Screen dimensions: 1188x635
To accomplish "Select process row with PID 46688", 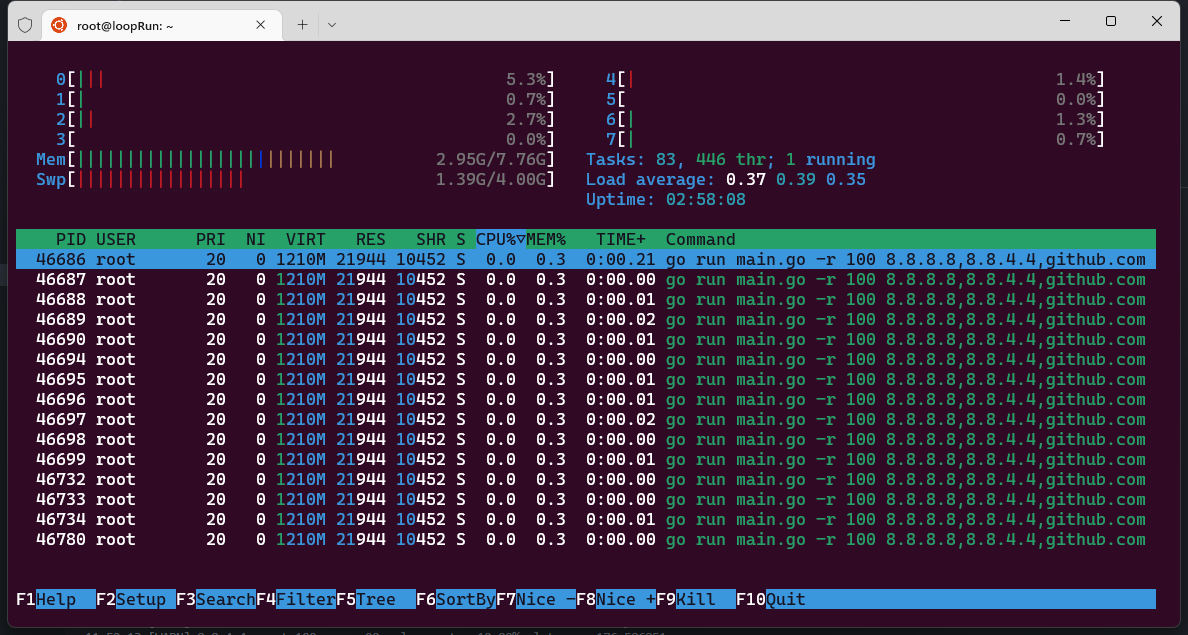I will pyautogui.click(x=586, y=299).
